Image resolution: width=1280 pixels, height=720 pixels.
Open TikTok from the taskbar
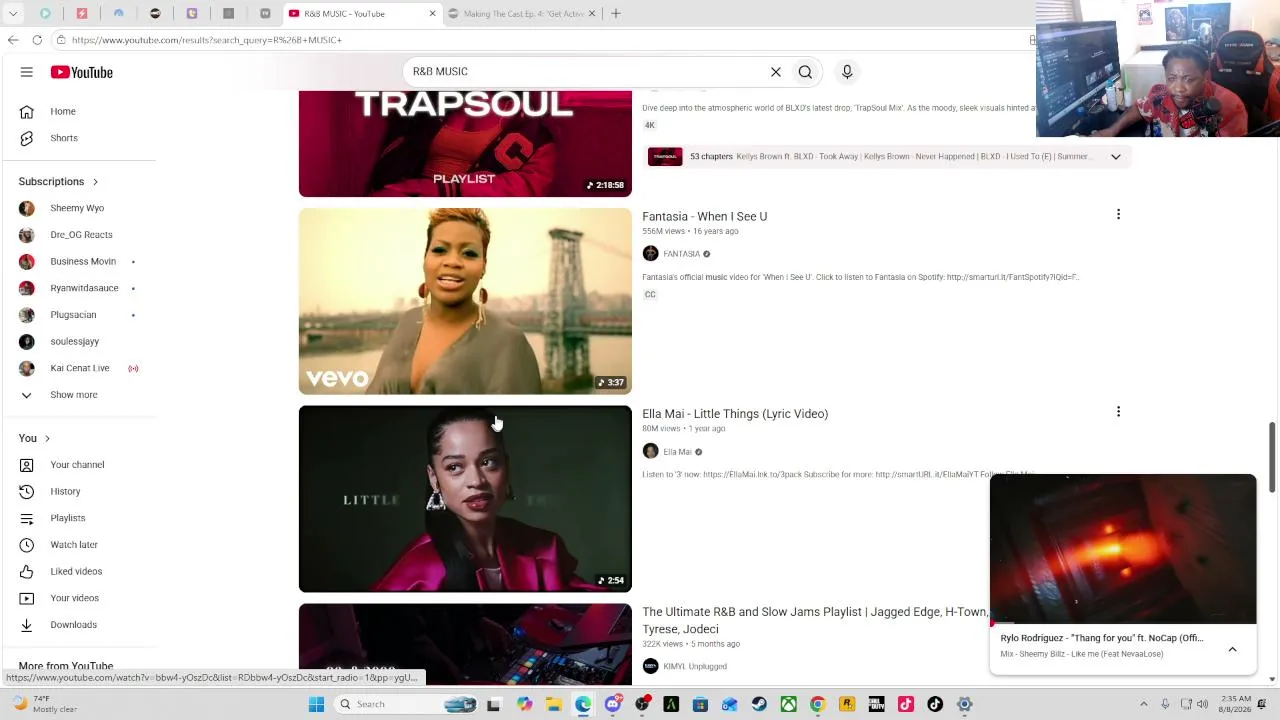935,704
